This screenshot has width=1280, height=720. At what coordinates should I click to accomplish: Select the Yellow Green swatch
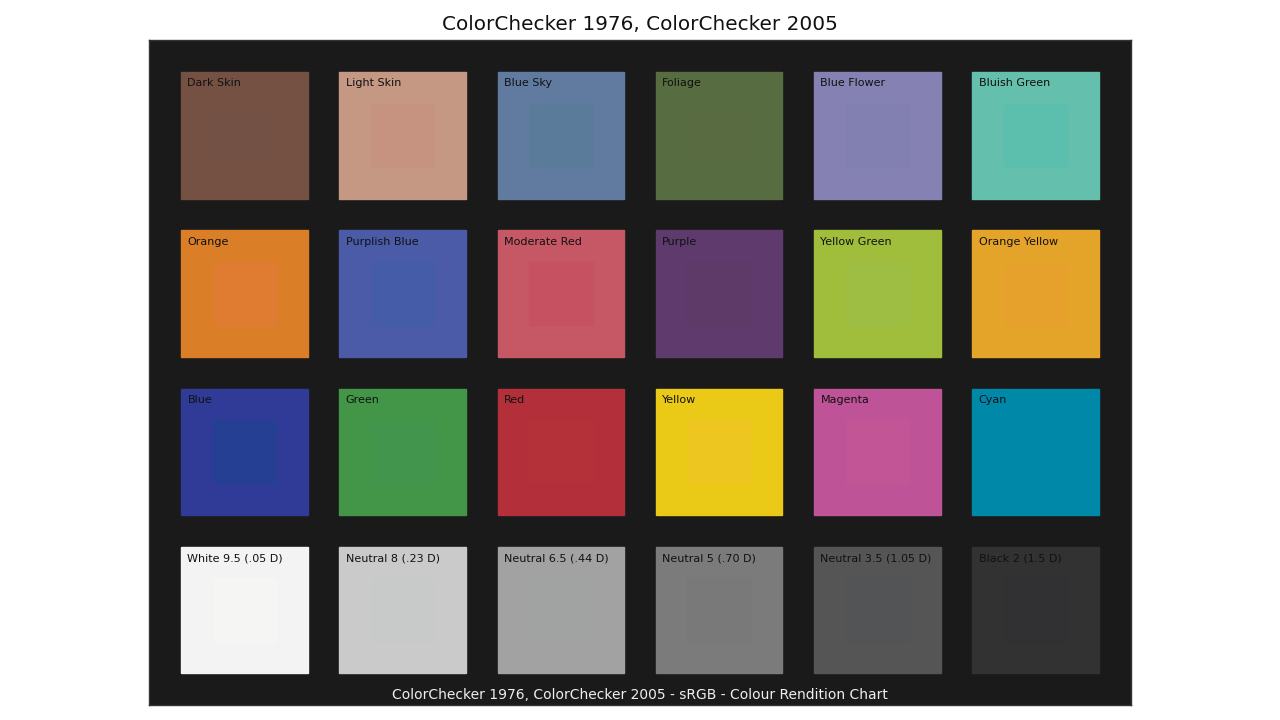[x=878, y=294]
